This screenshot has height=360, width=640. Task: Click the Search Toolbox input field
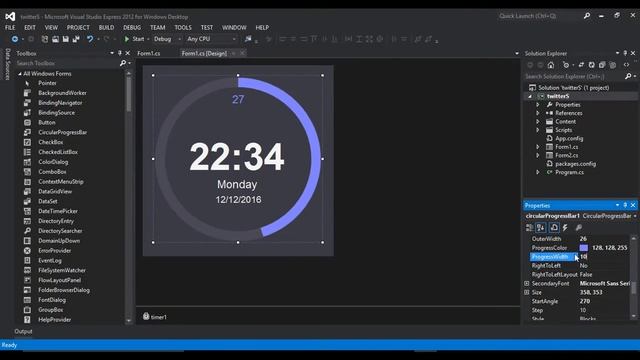[x=67, y=63]
